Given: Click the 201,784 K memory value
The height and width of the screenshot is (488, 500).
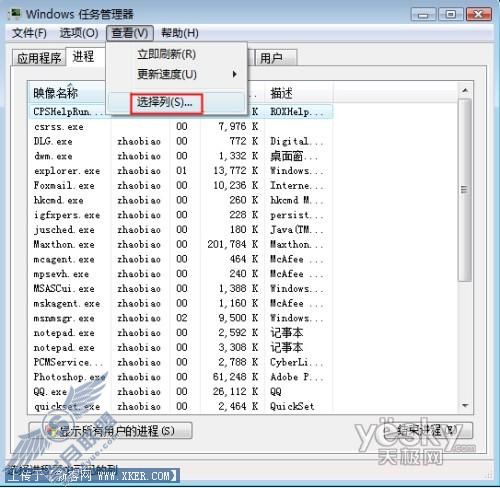Looking at the screenshot, I should (x=233, y=244).
